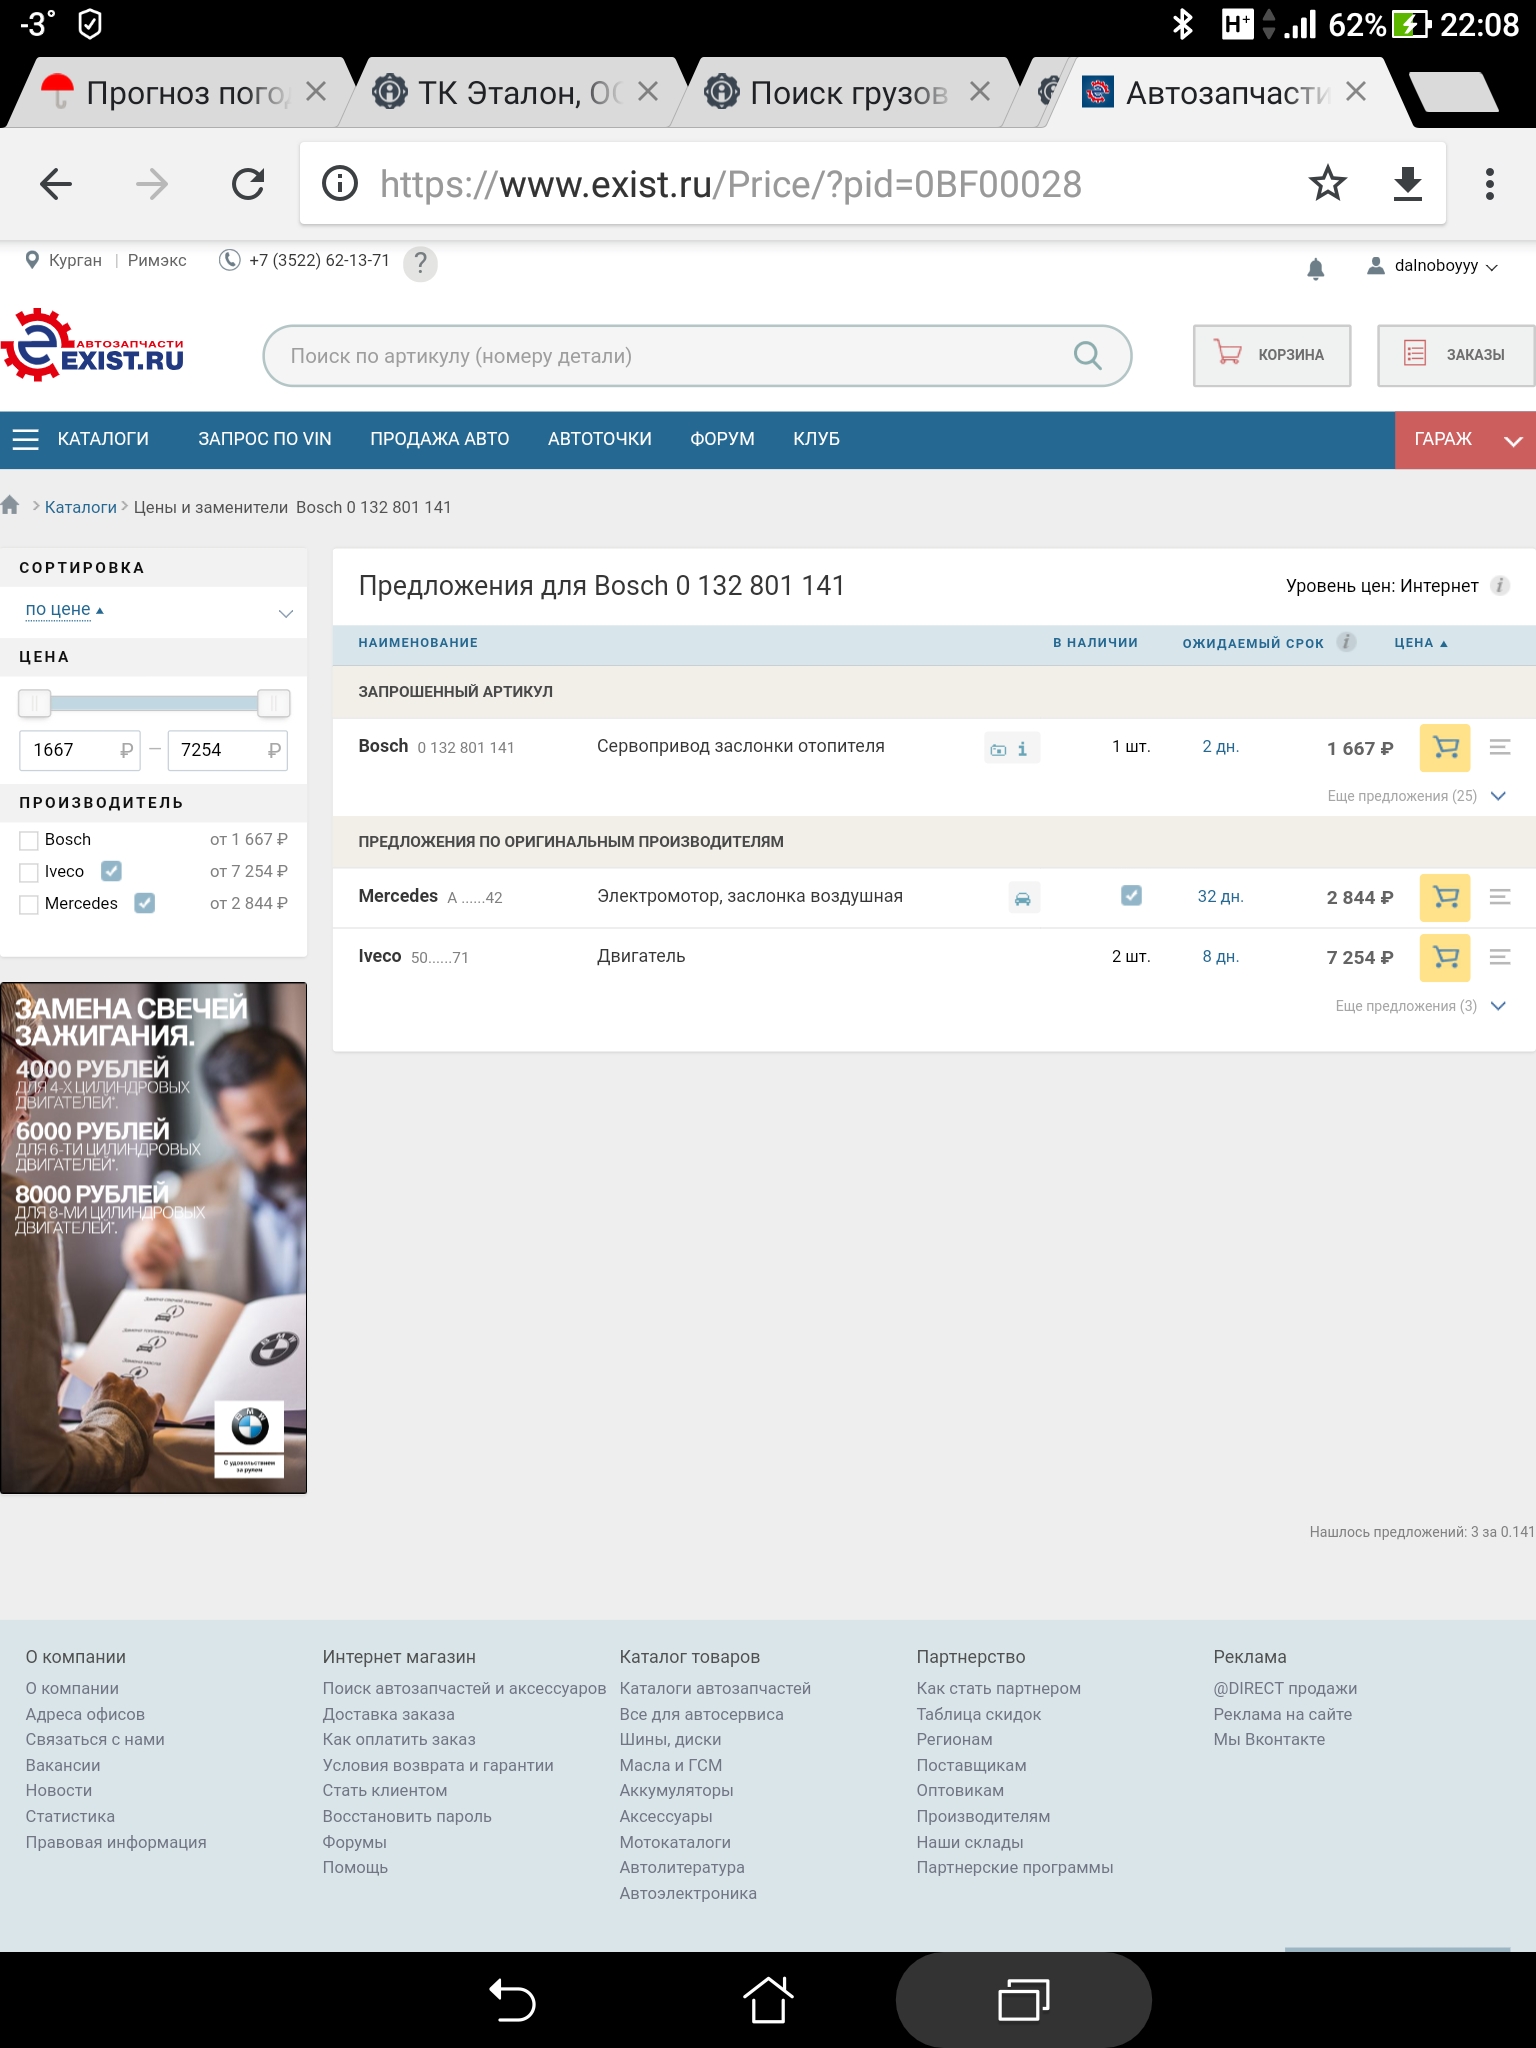Focus minimum price field 1667
1536x2048 pixels.
[x=79, y=750]
